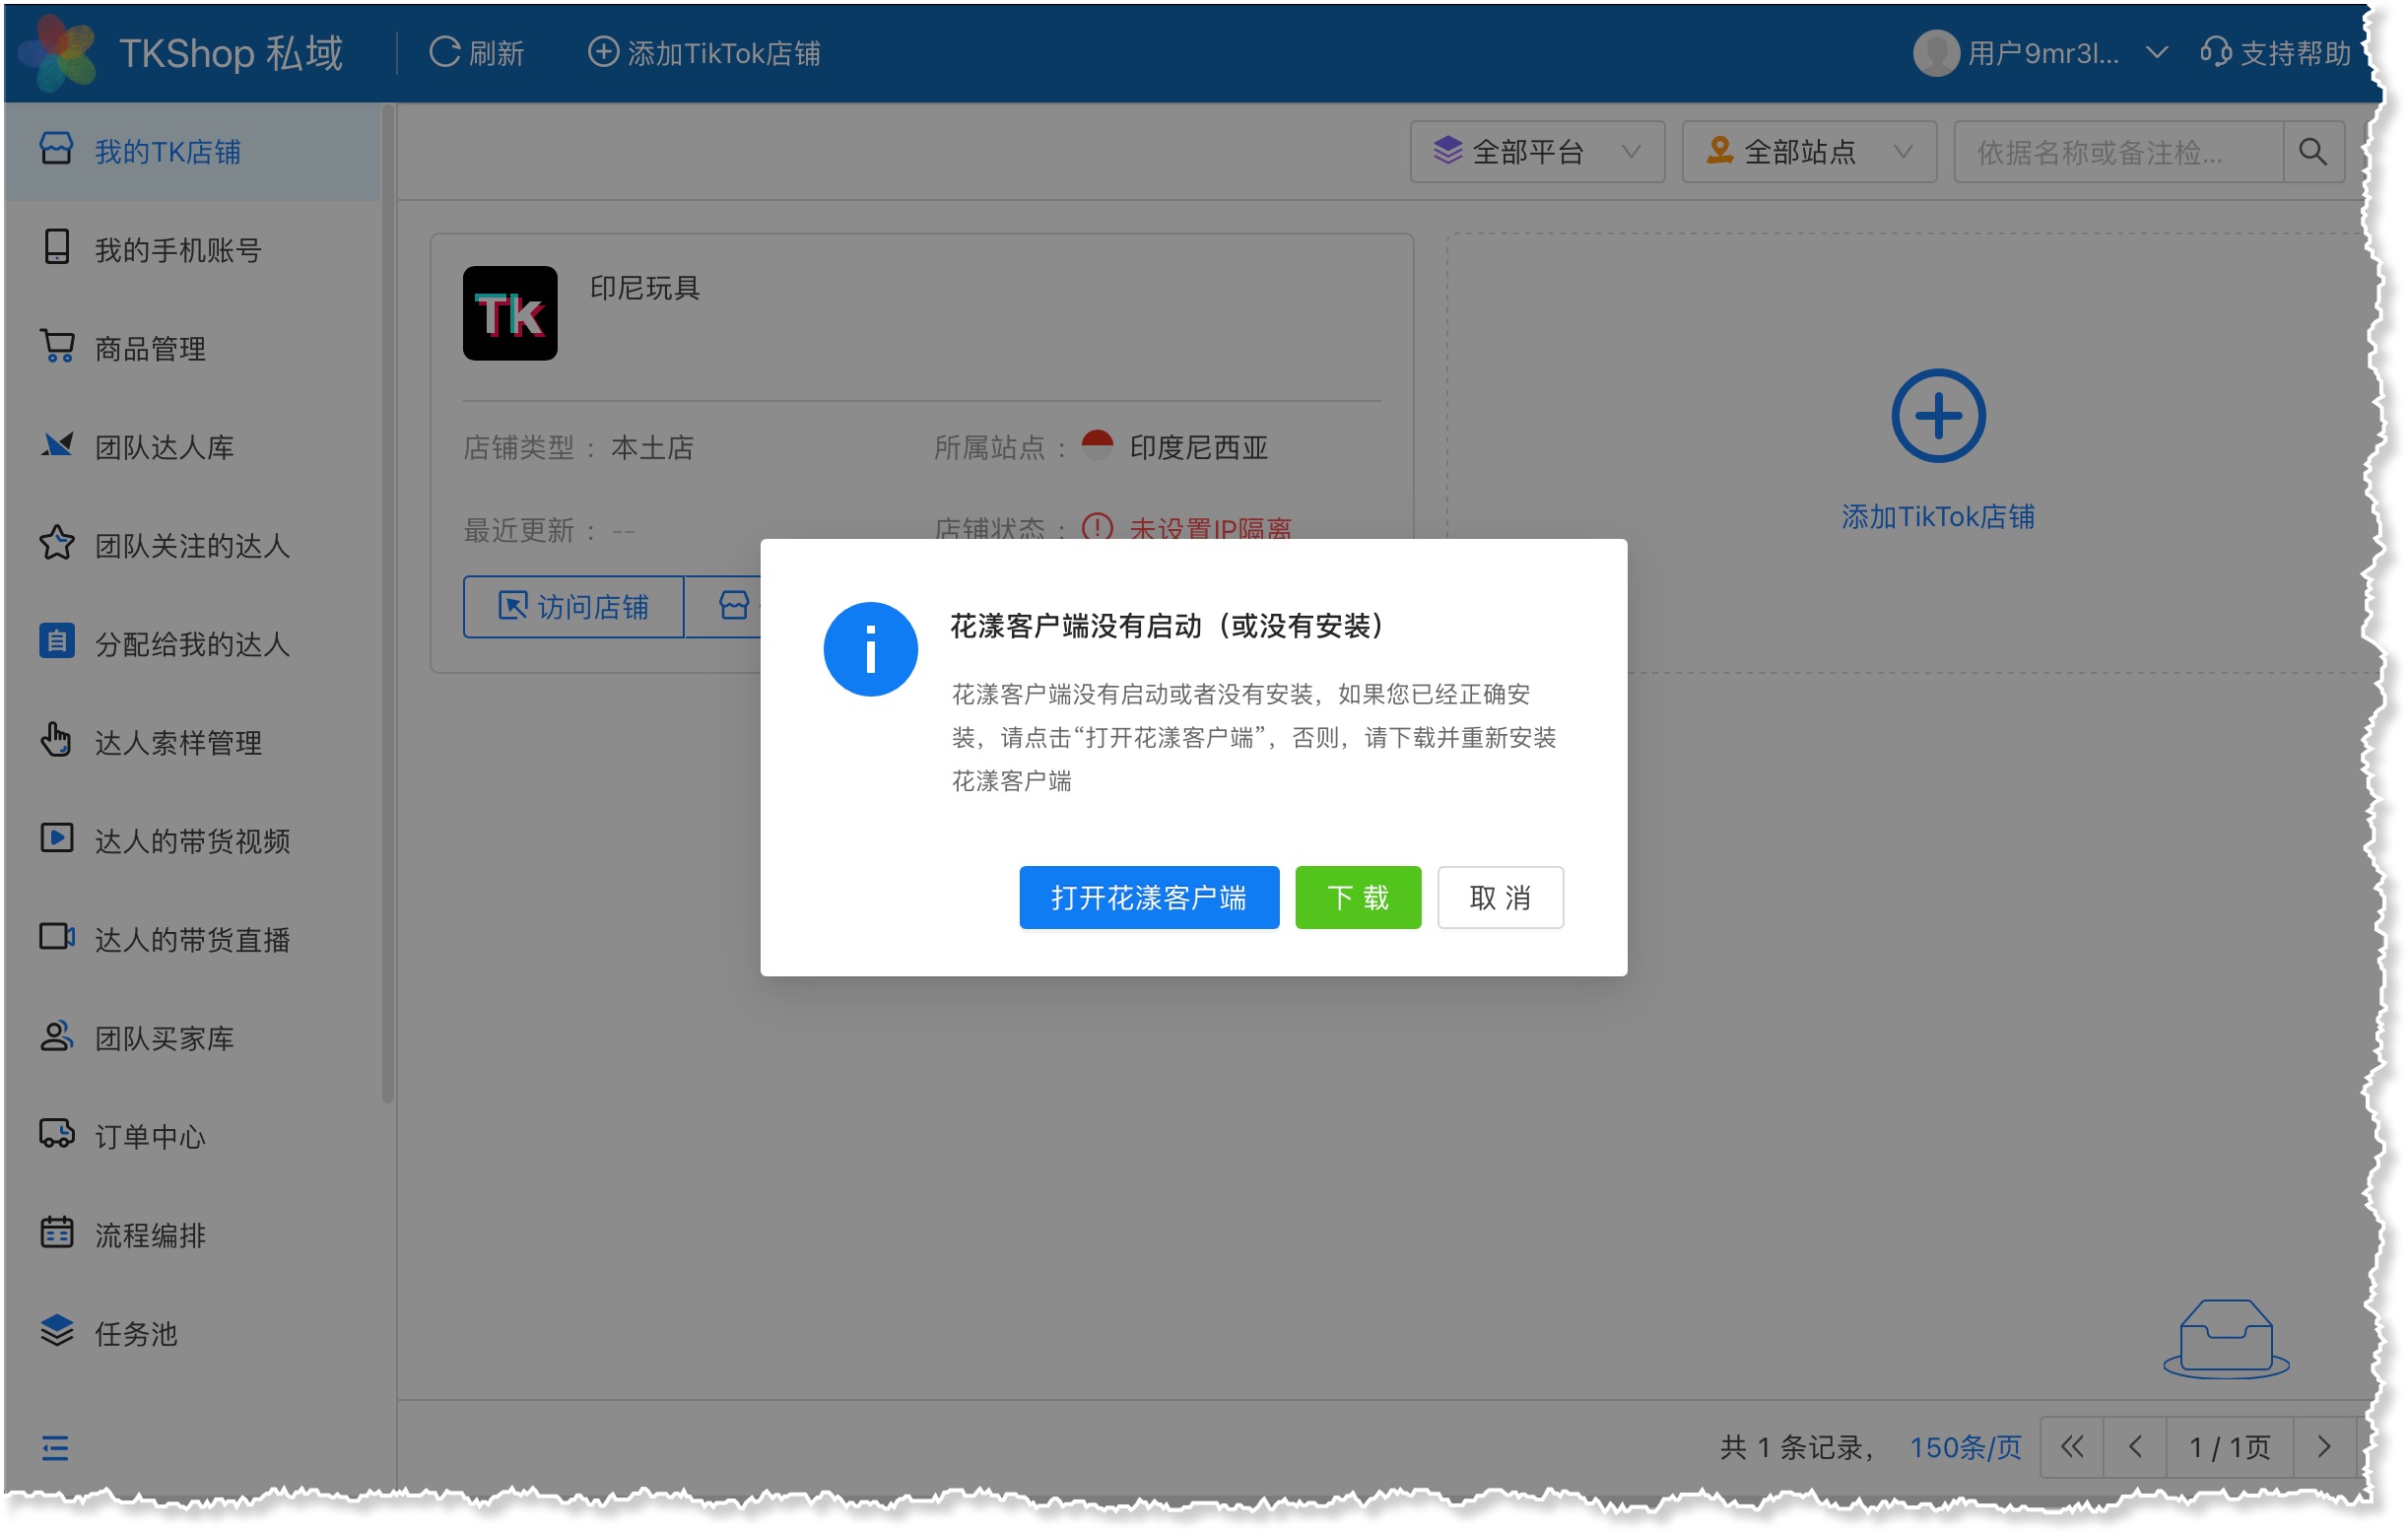Open 我的TK店铺 sidebar item

click(192, 152)
